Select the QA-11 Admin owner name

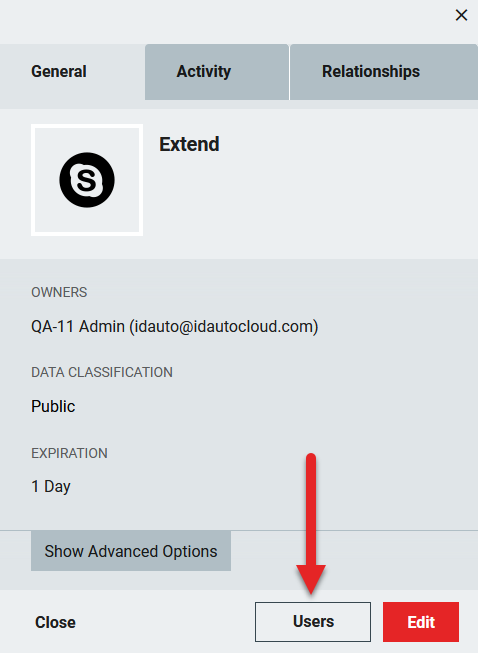coord(78,326)
